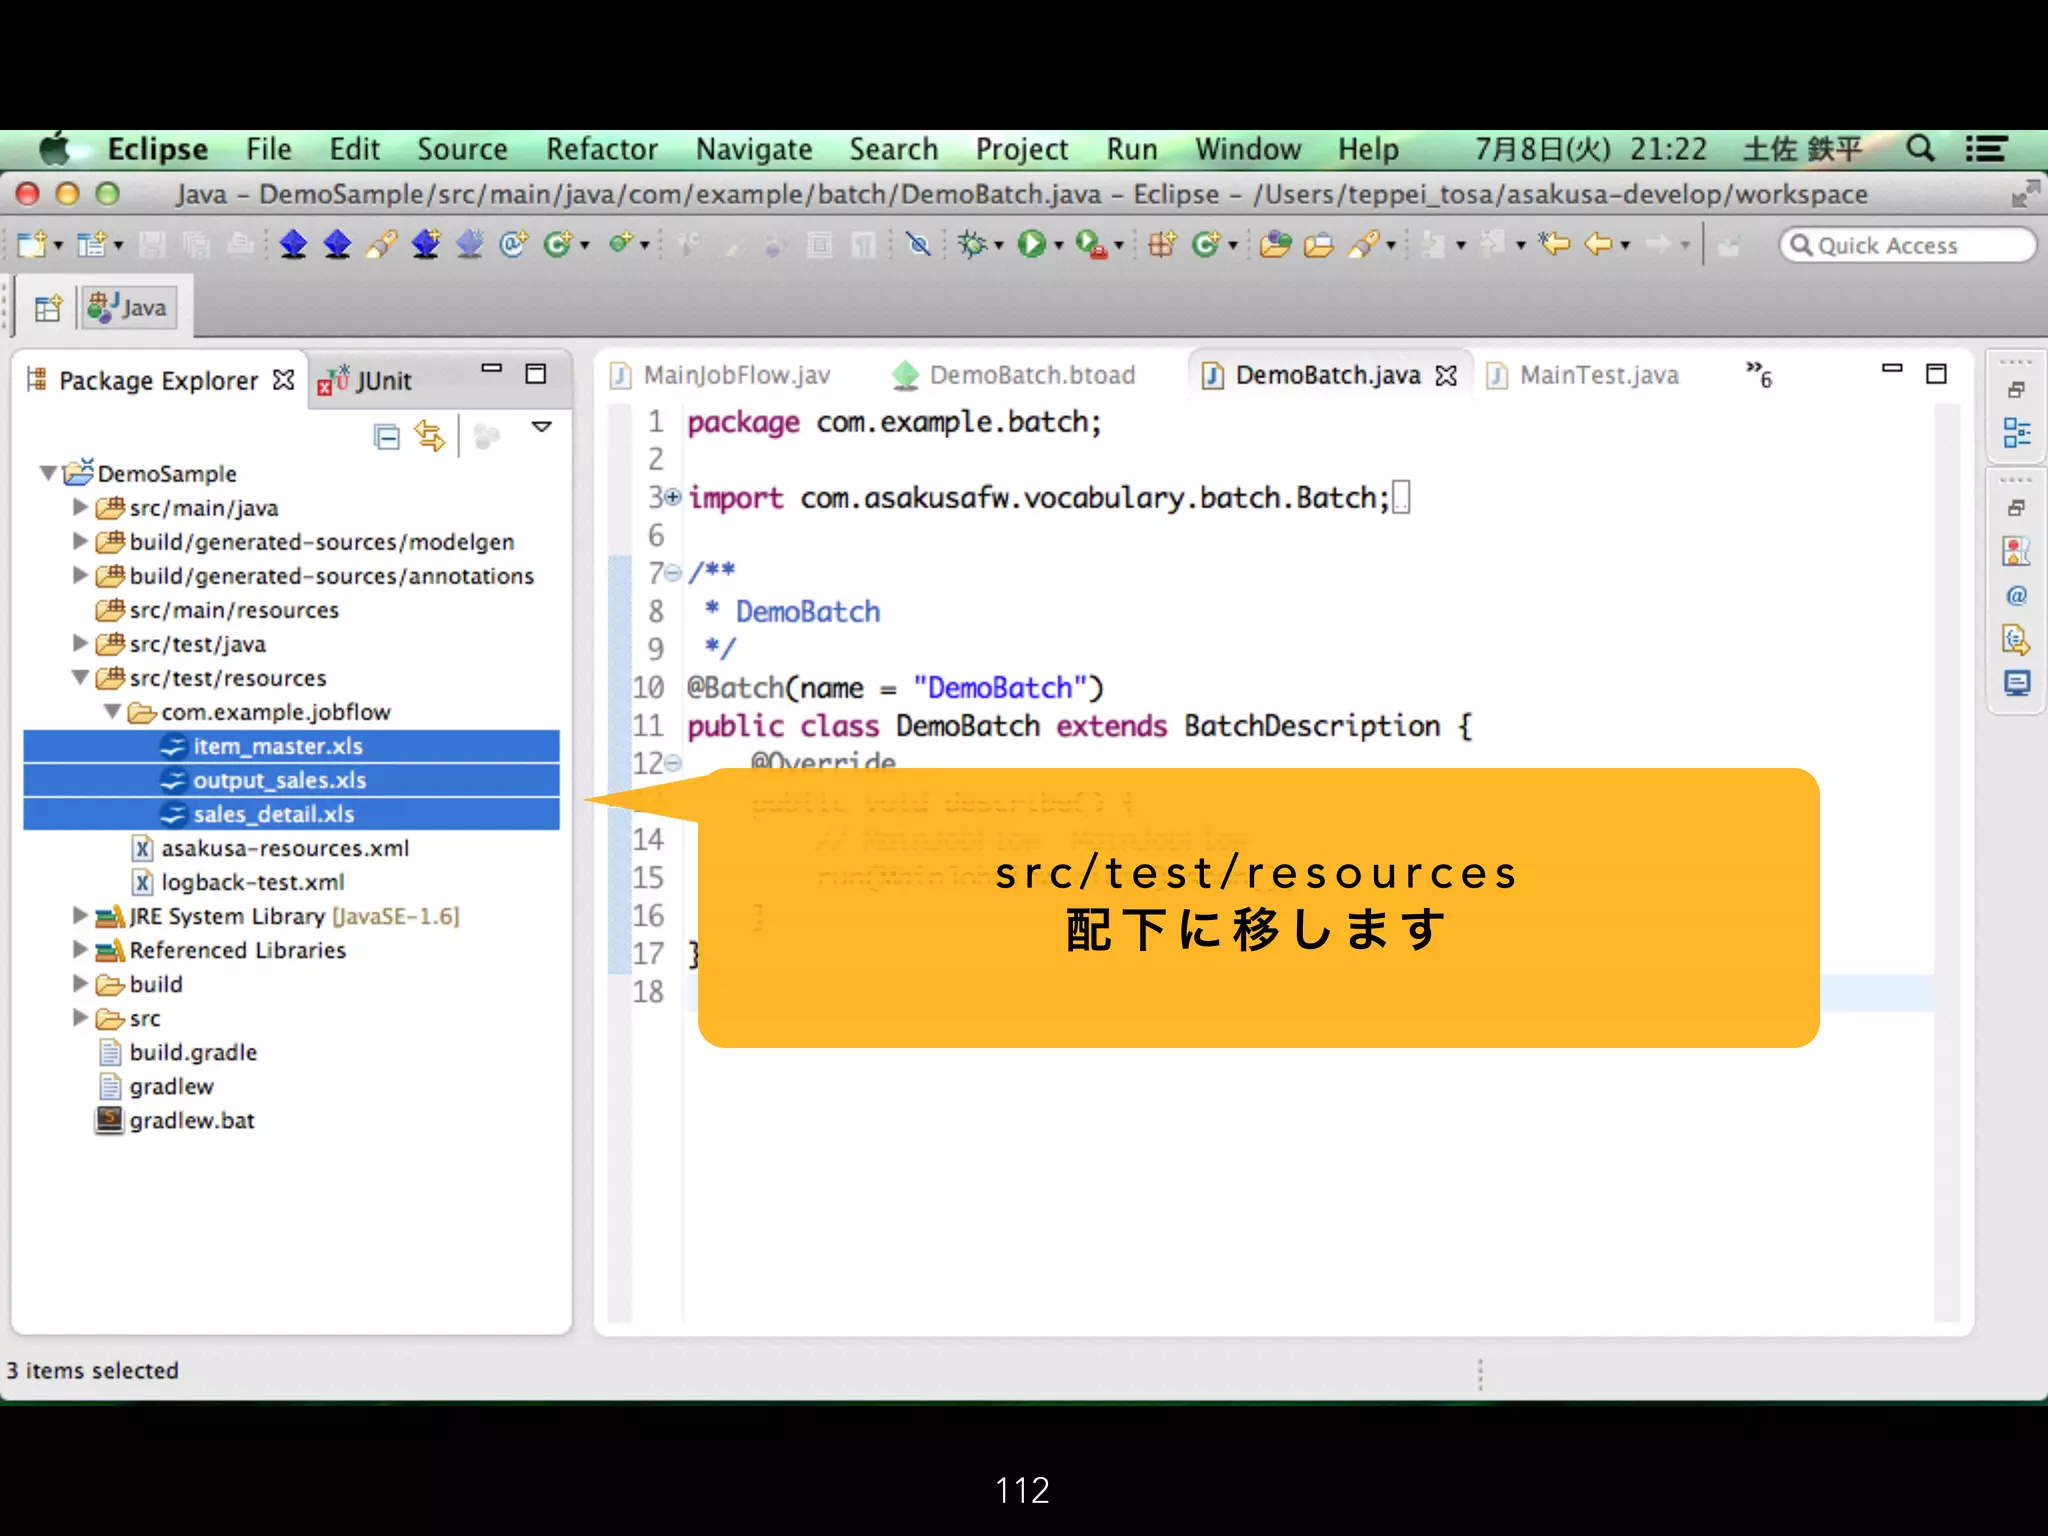This screenshot has width=2048, height=1536.
Task: Open the Refactor menu
Action: [x=601, y=149]
